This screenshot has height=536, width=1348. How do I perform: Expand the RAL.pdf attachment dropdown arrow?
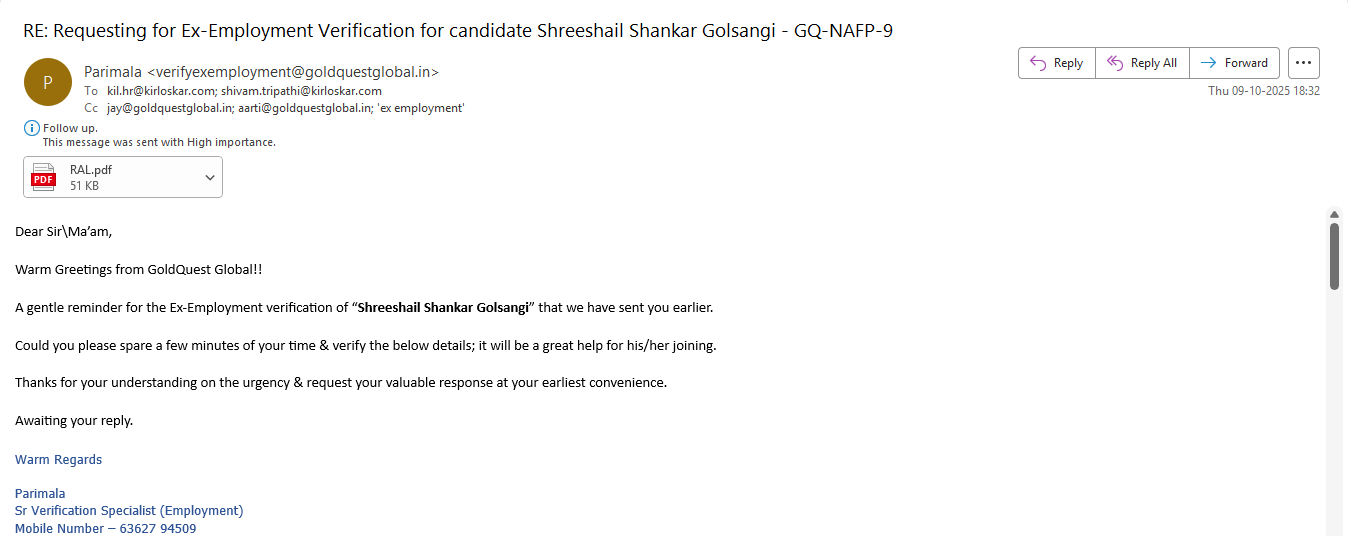pos(210,177)
